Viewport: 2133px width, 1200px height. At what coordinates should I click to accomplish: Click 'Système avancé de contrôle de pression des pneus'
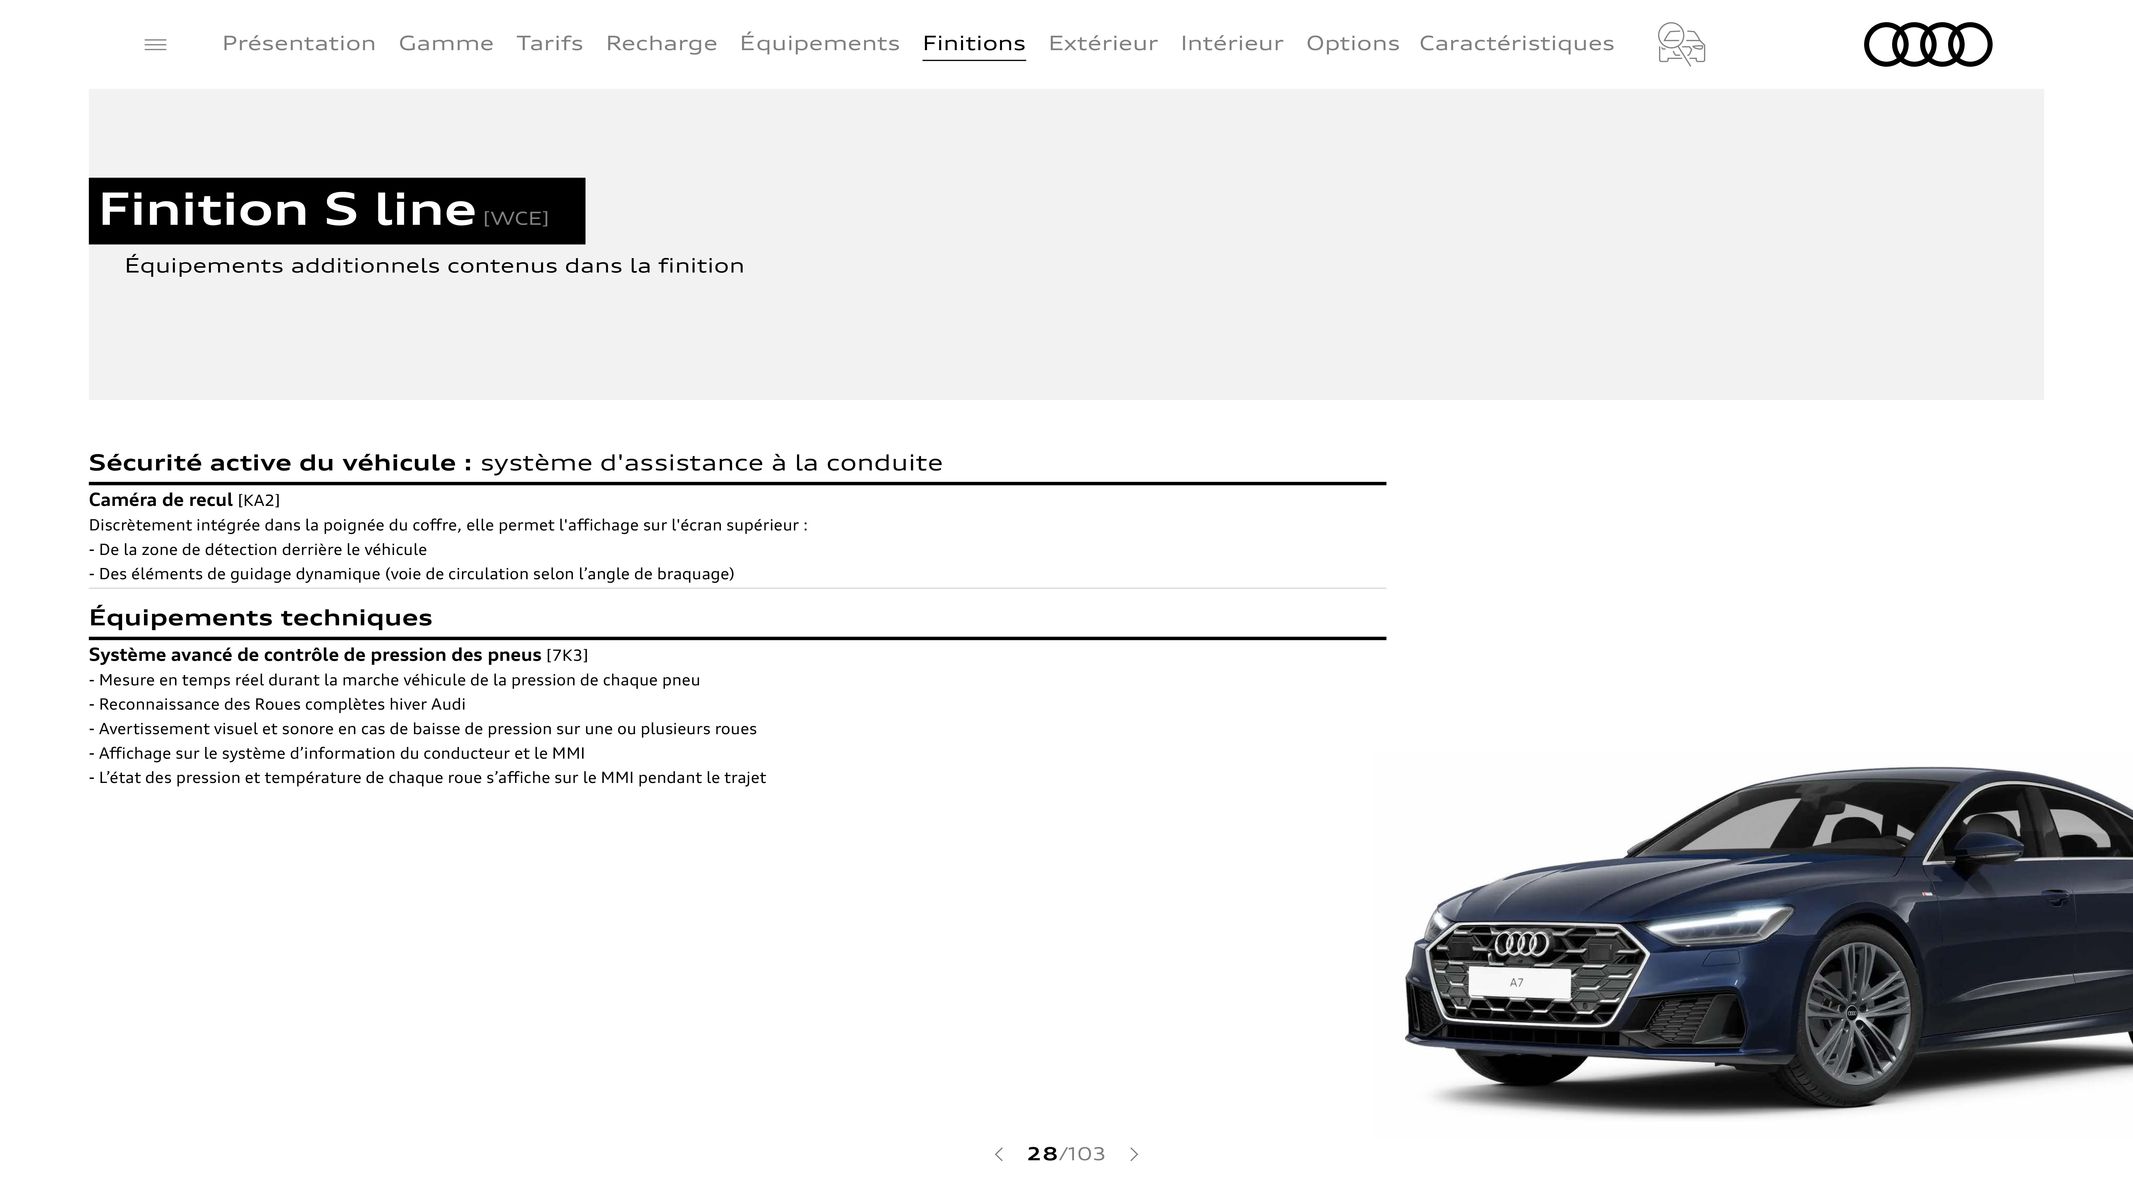(x=315, y=655)
